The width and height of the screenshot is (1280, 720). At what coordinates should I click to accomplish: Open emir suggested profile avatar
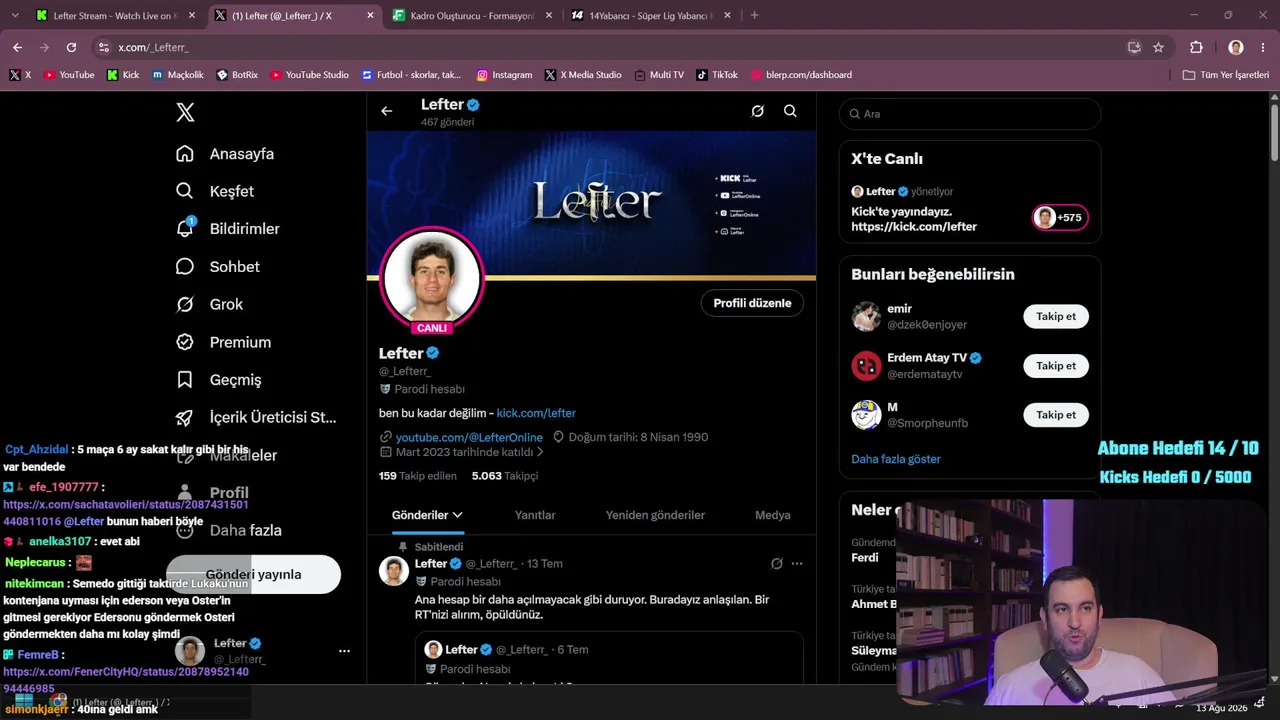tap(866, 317)
